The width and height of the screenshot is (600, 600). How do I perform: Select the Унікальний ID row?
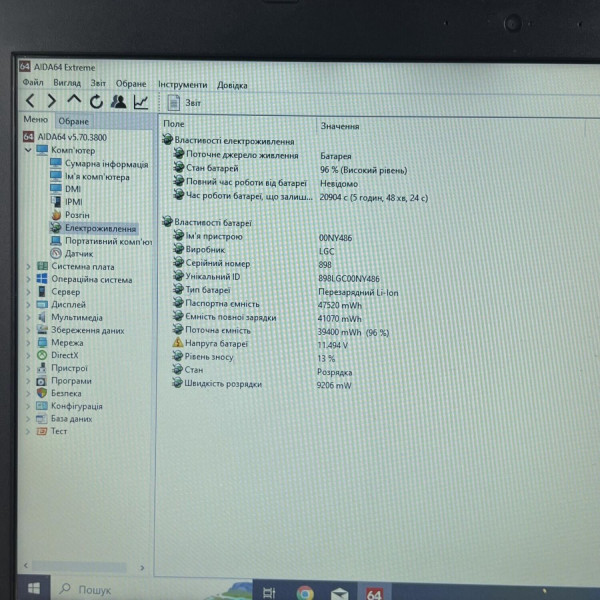(x=212, y=277)
